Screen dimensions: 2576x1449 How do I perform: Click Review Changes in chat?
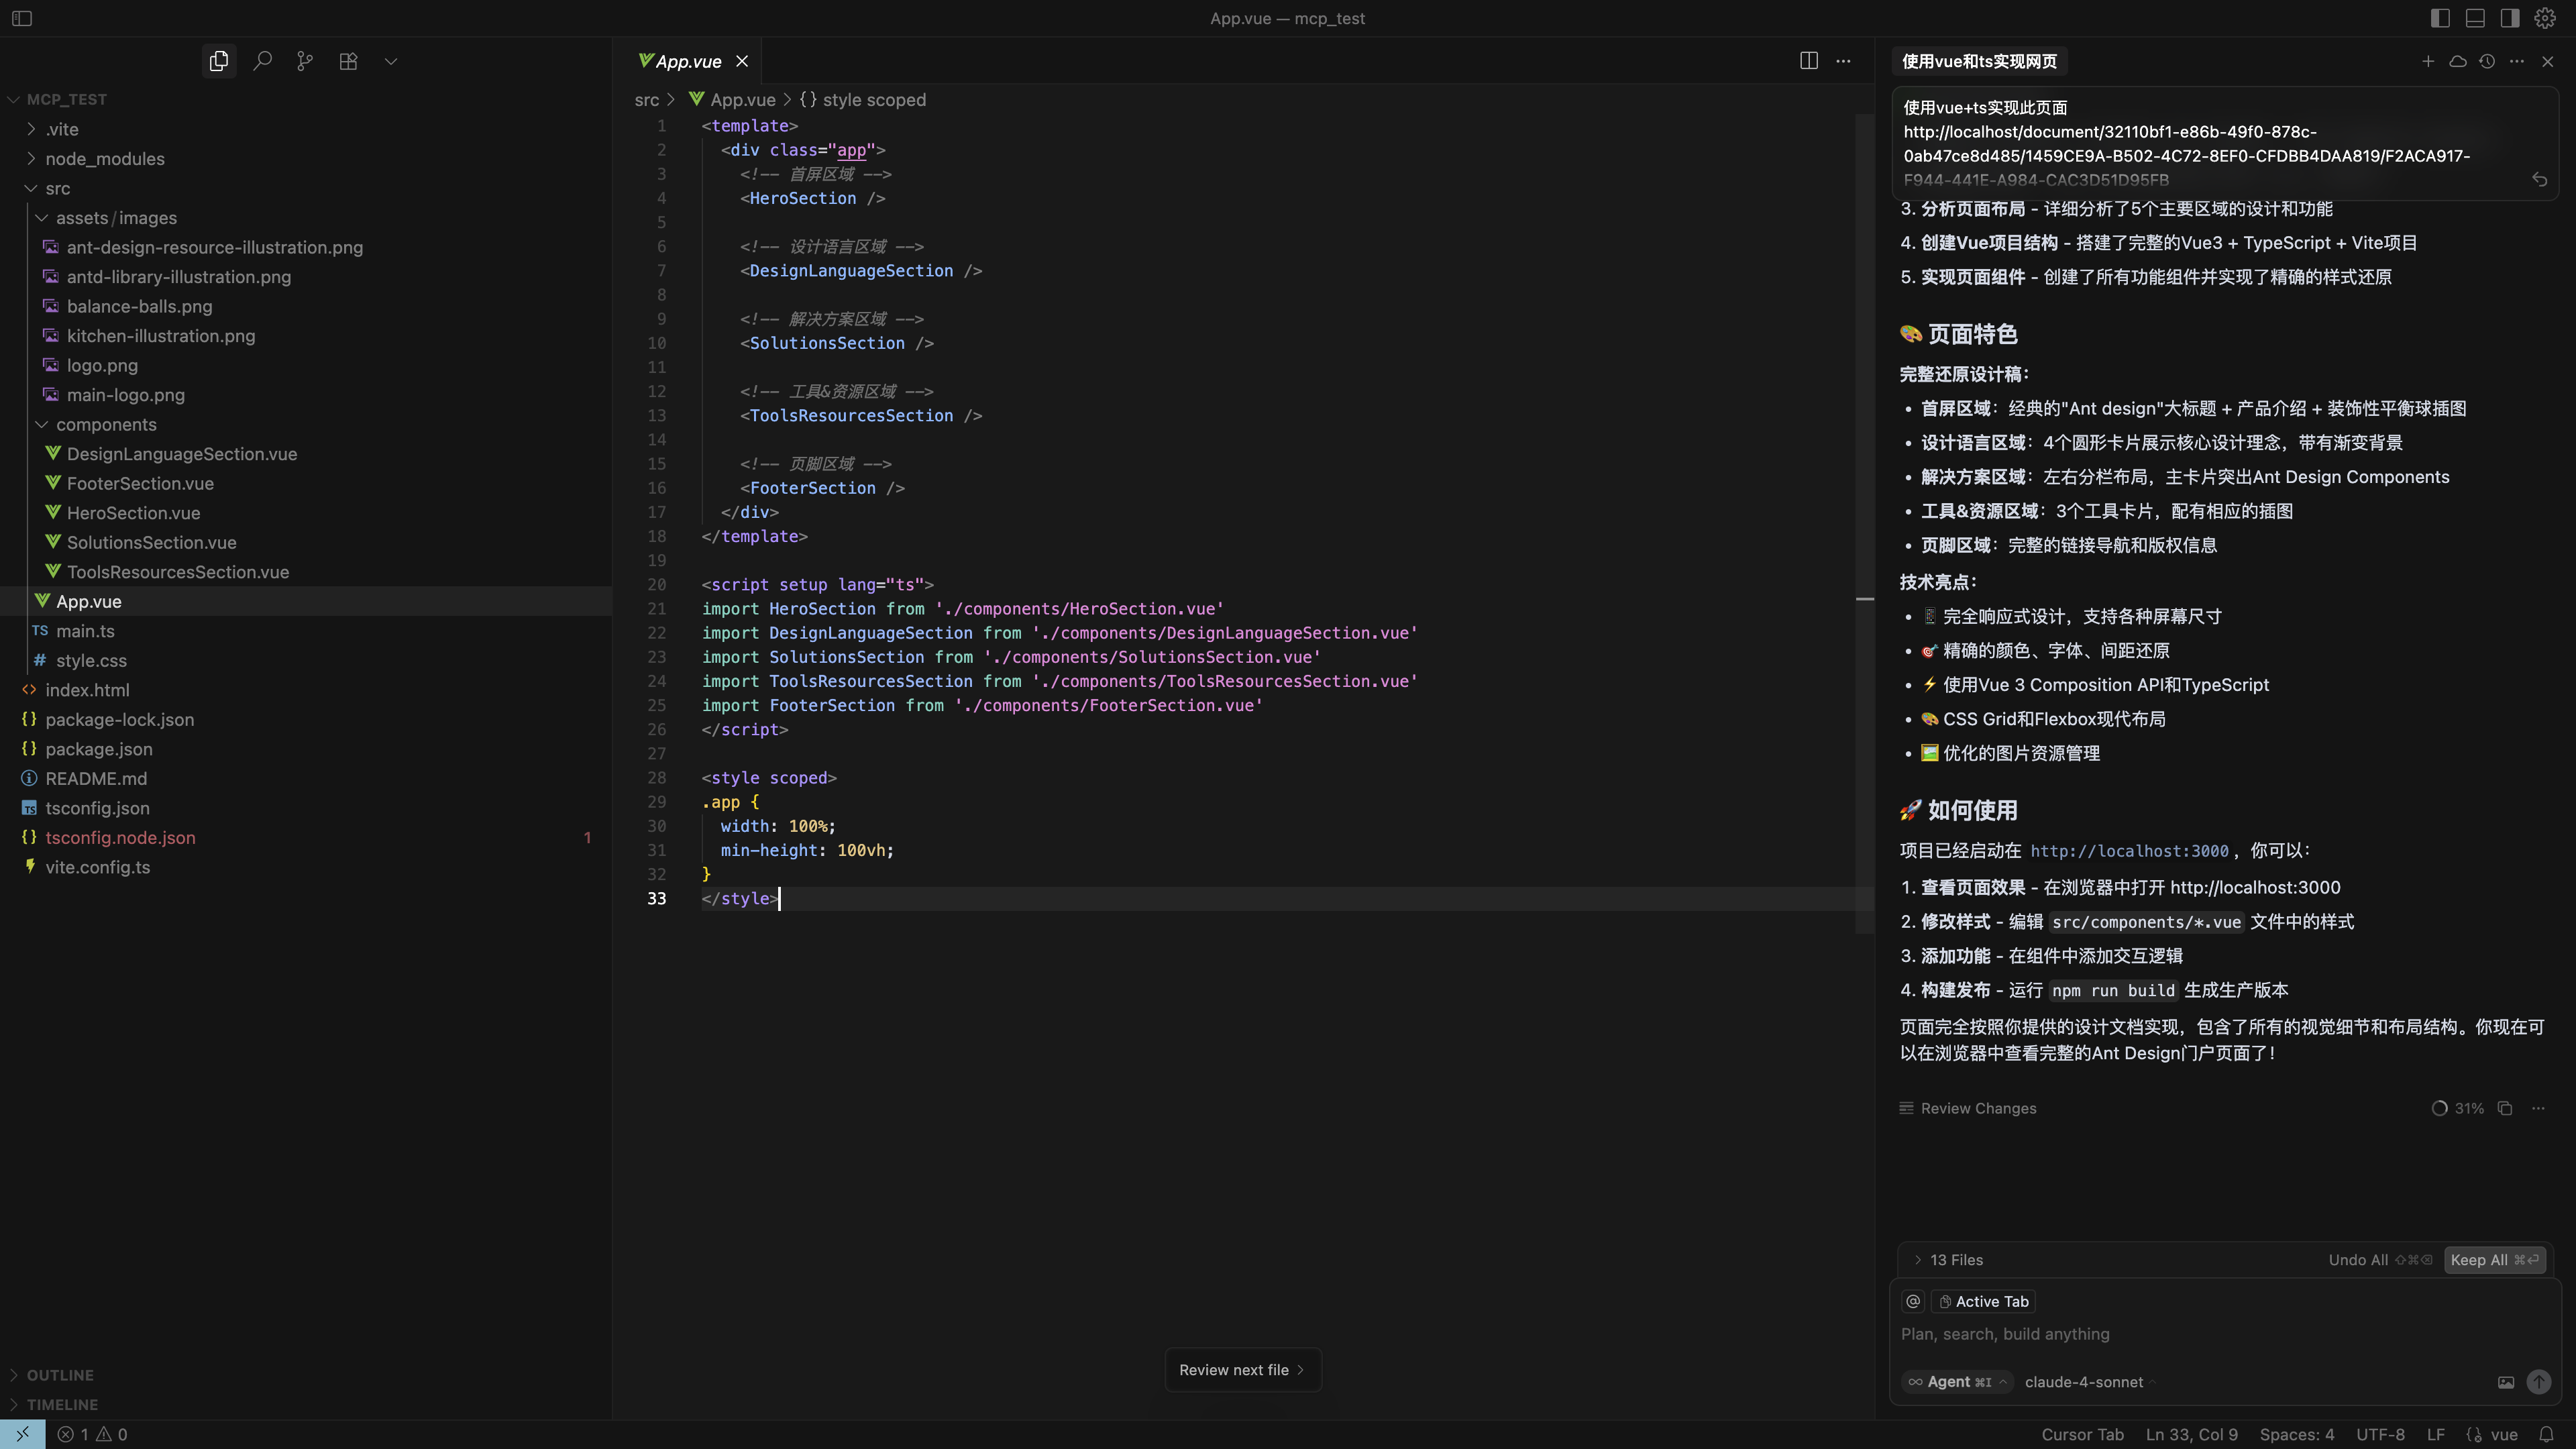point(1968,1108)
